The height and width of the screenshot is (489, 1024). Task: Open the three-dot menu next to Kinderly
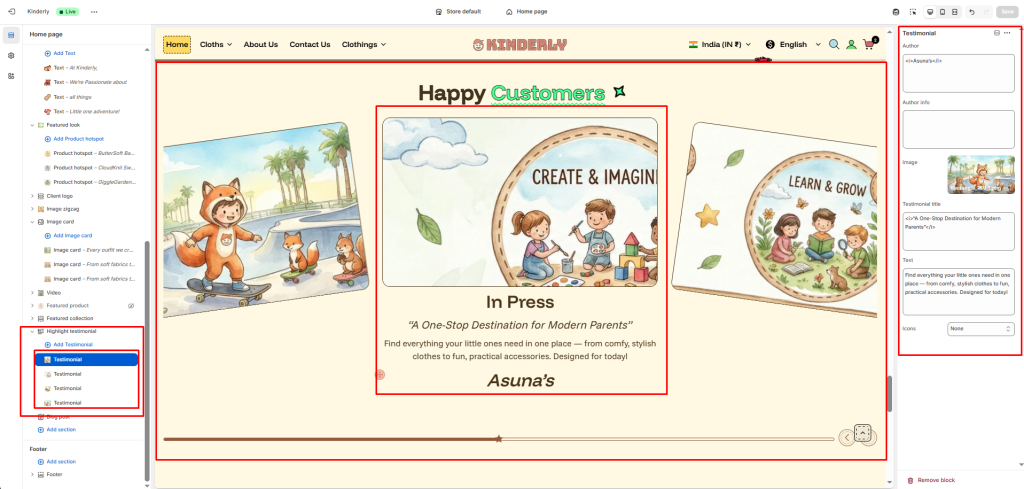click(94, 11)
